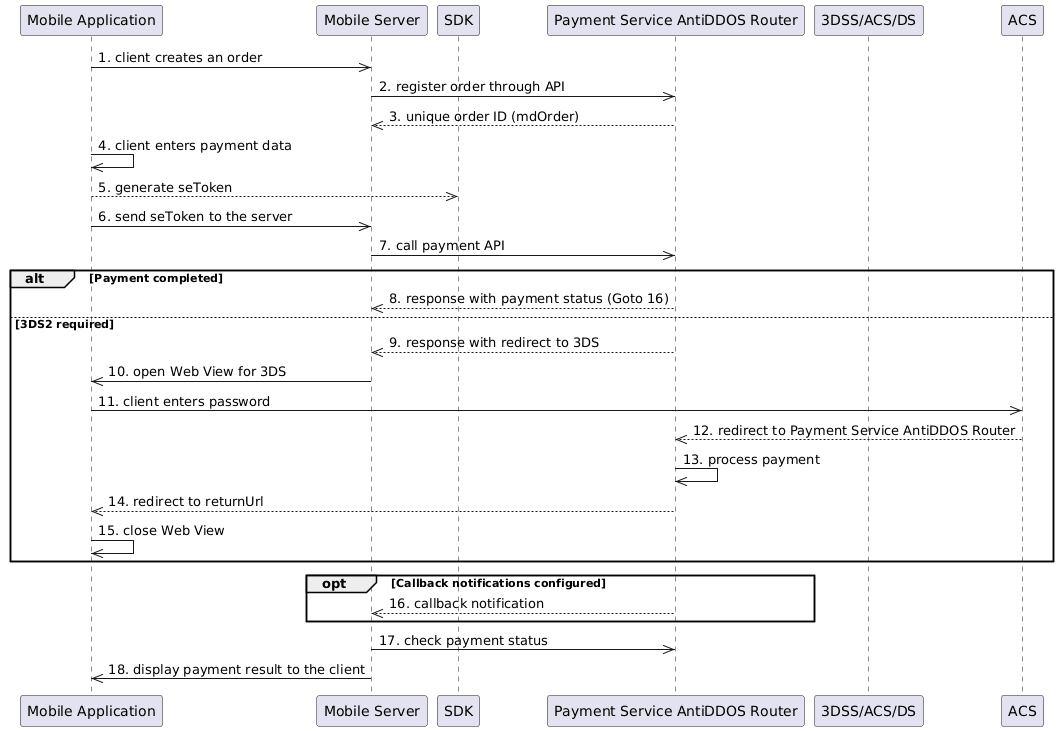Select the bottom ACS participant box

coord(1022,711)
